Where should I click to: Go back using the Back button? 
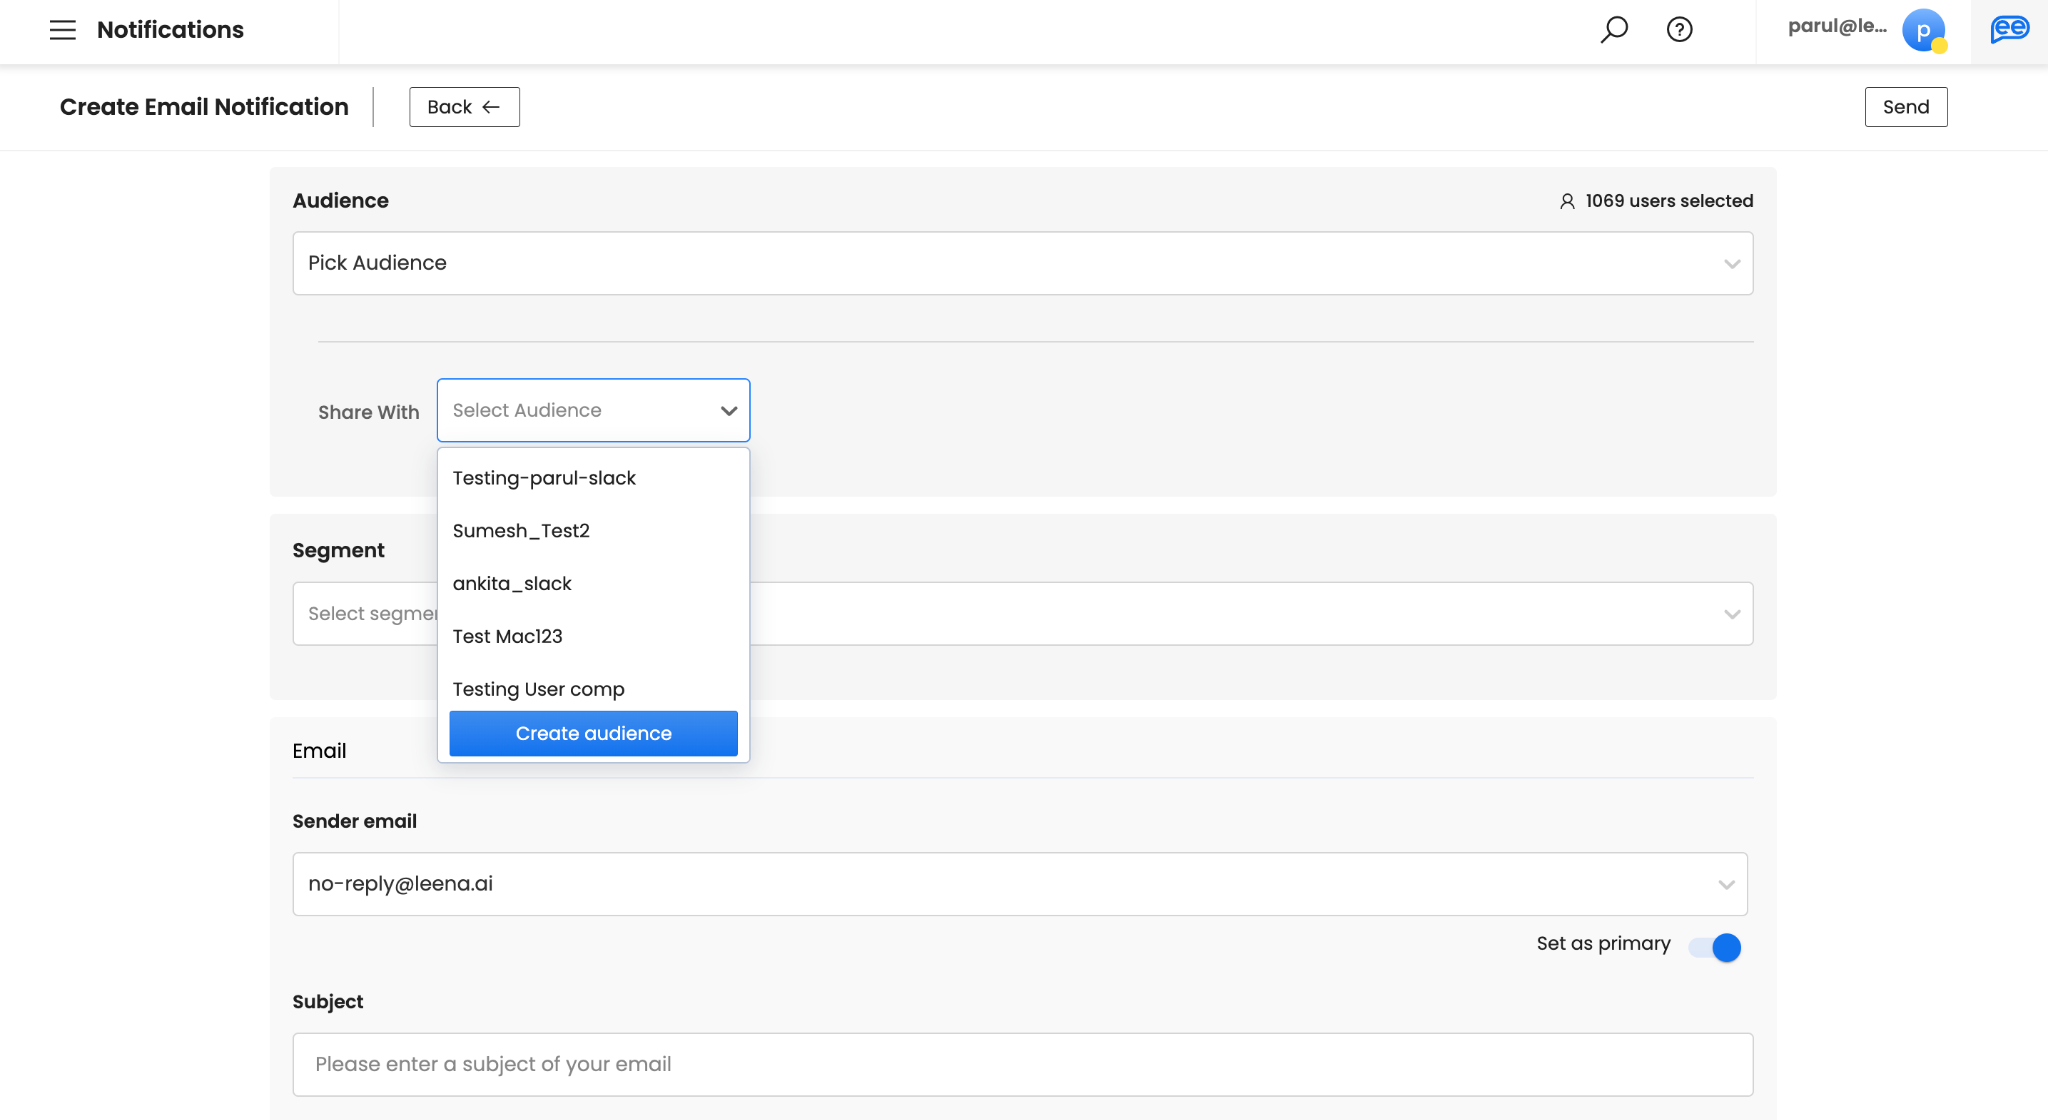coord(464,107)
